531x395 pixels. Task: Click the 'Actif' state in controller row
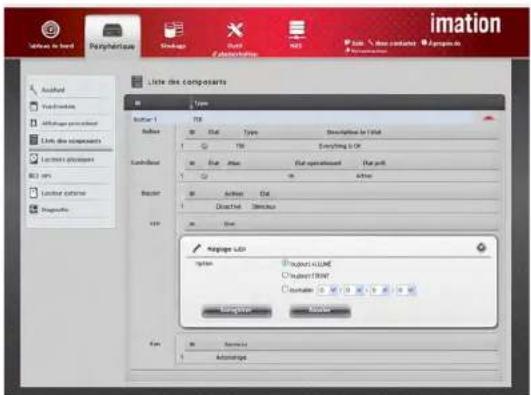point(364,176)
